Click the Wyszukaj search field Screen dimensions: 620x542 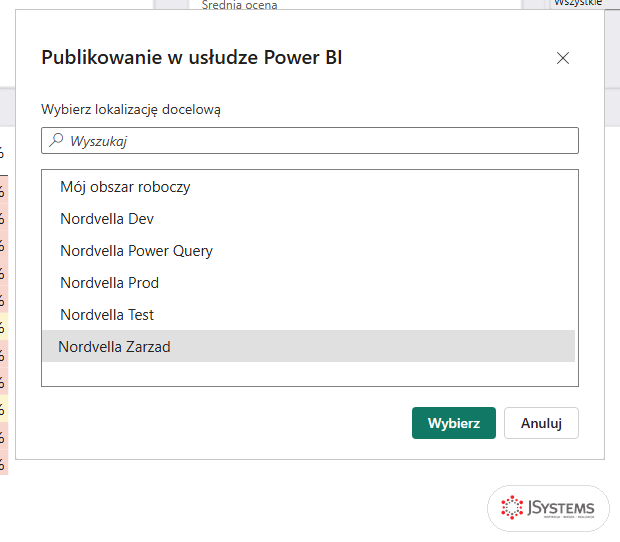tap(310, 140)
